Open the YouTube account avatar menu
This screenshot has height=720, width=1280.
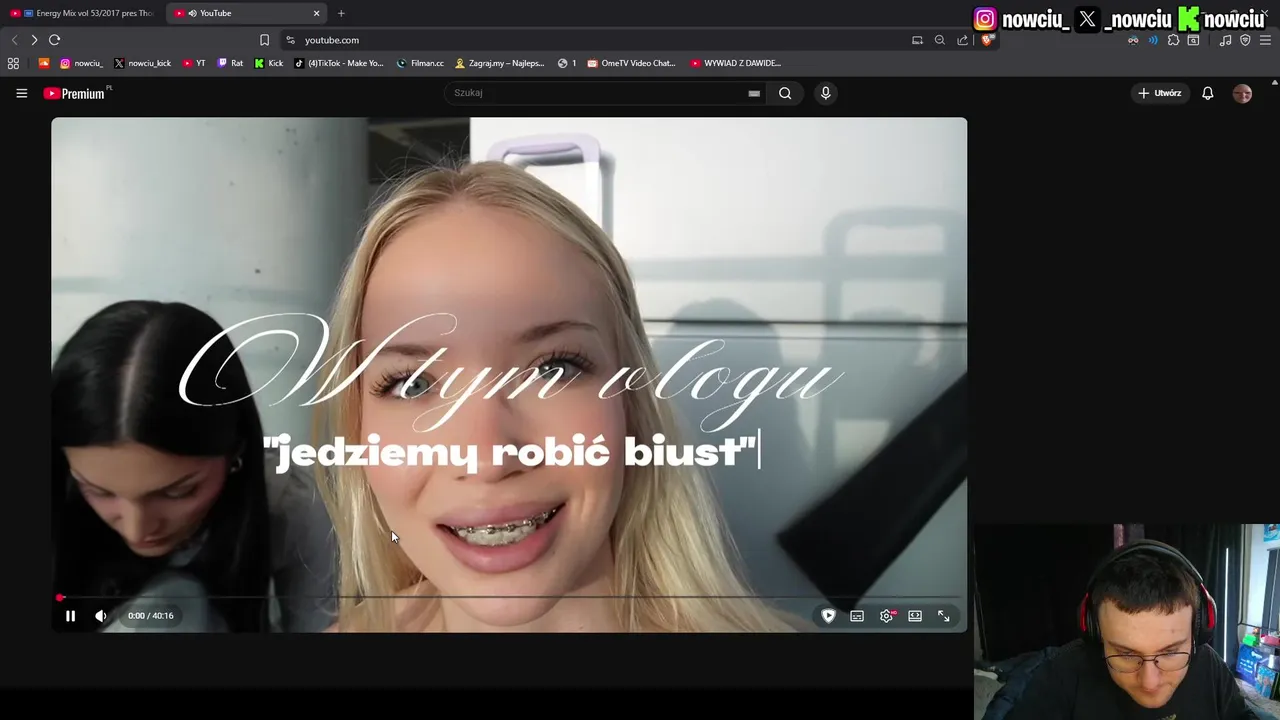pos(1242,93)
